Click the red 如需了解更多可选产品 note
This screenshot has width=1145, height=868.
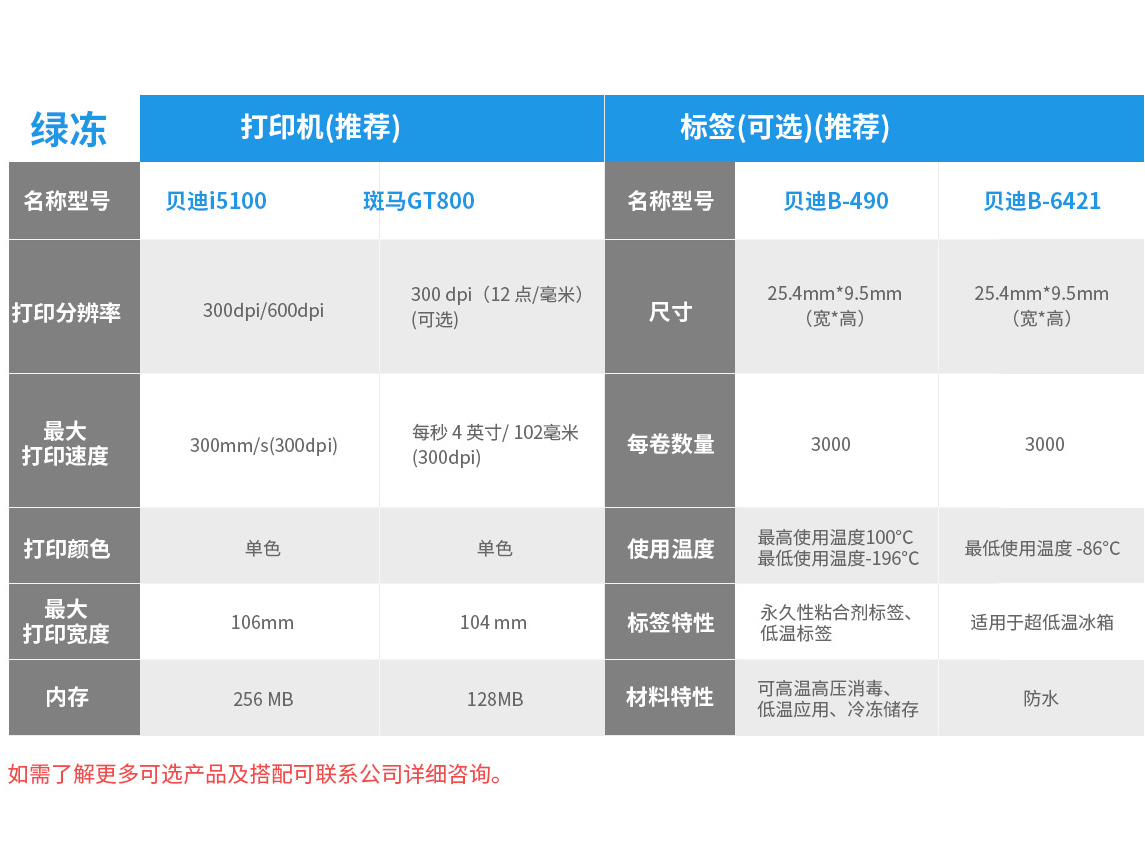pos(256,774)
